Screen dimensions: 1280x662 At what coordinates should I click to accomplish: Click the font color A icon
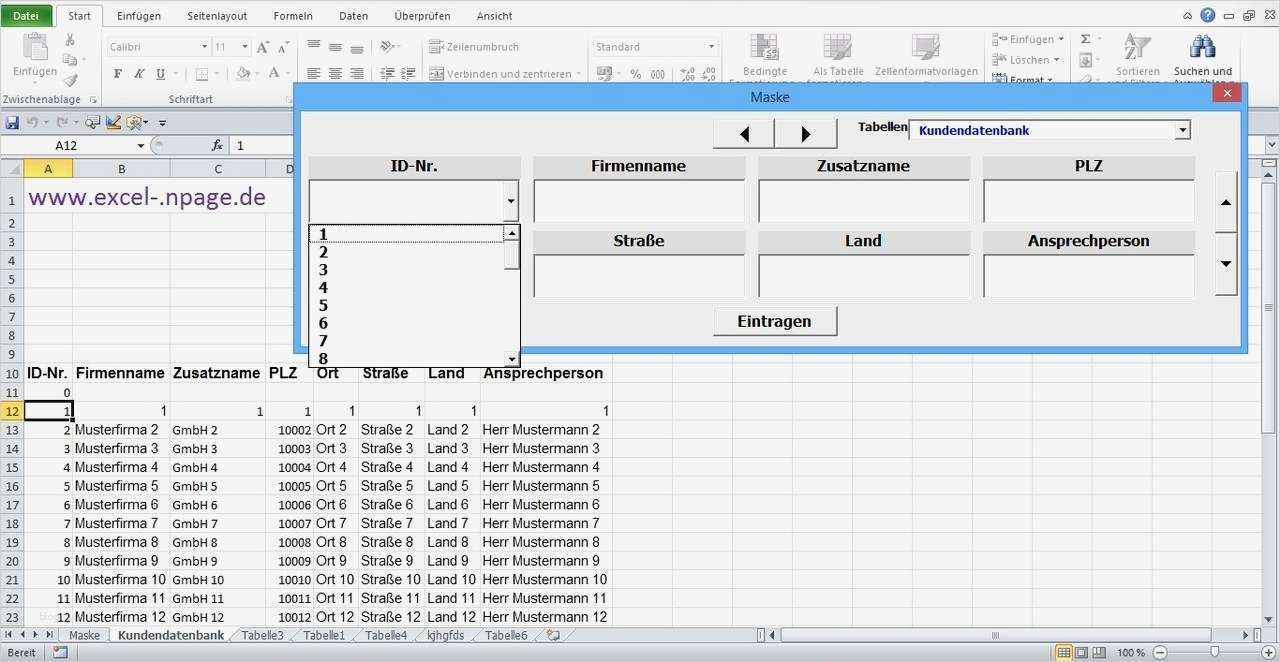point(274,74)
